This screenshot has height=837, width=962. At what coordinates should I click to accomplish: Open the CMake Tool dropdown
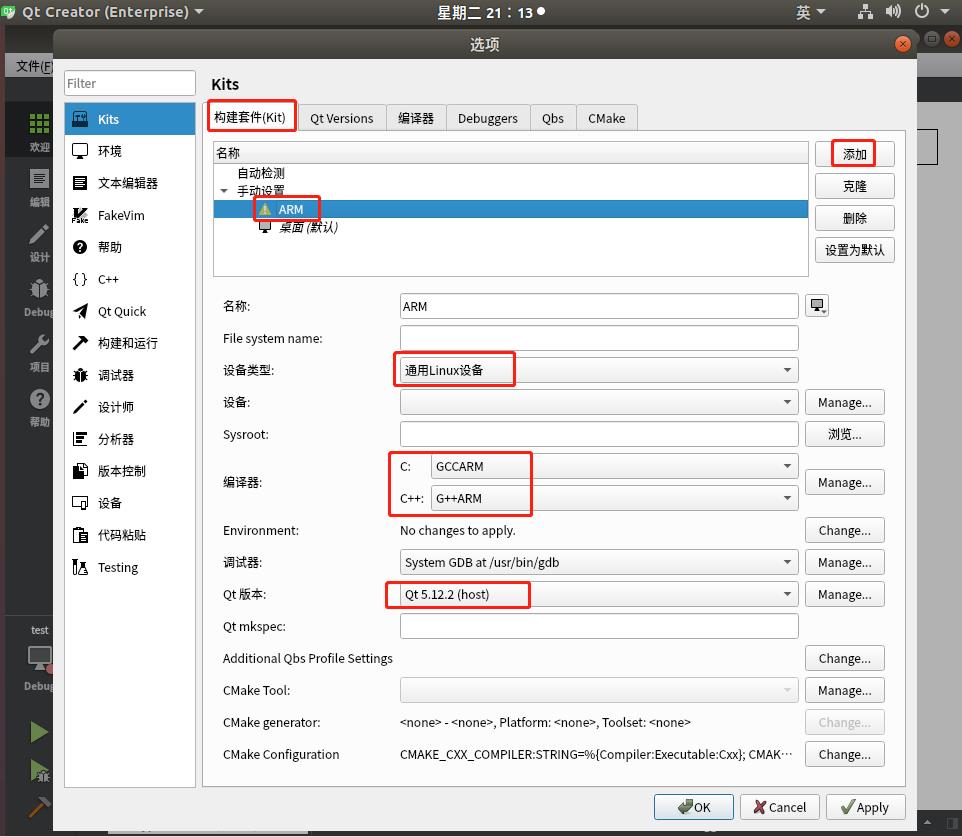click(599, 690)
